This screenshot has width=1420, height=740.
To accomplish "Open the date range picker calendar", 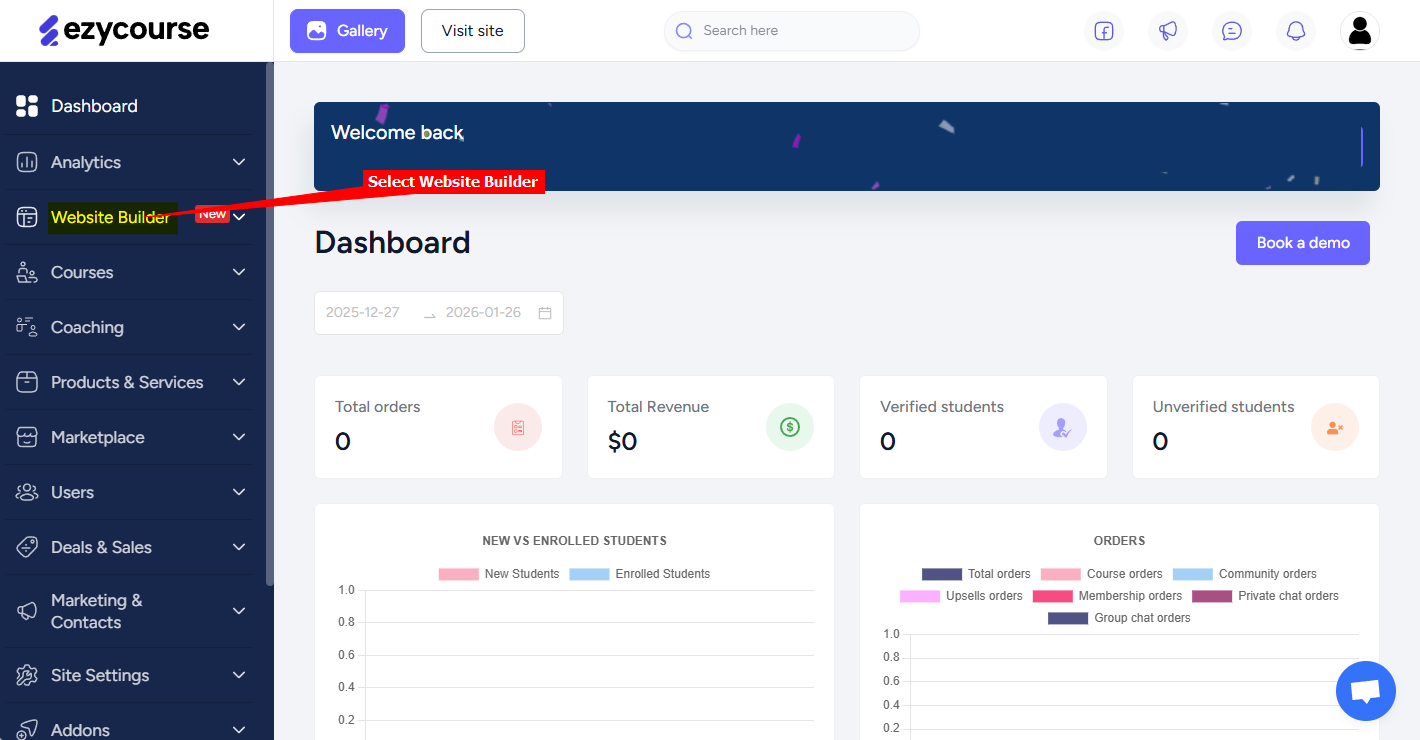I will point(545,312).
